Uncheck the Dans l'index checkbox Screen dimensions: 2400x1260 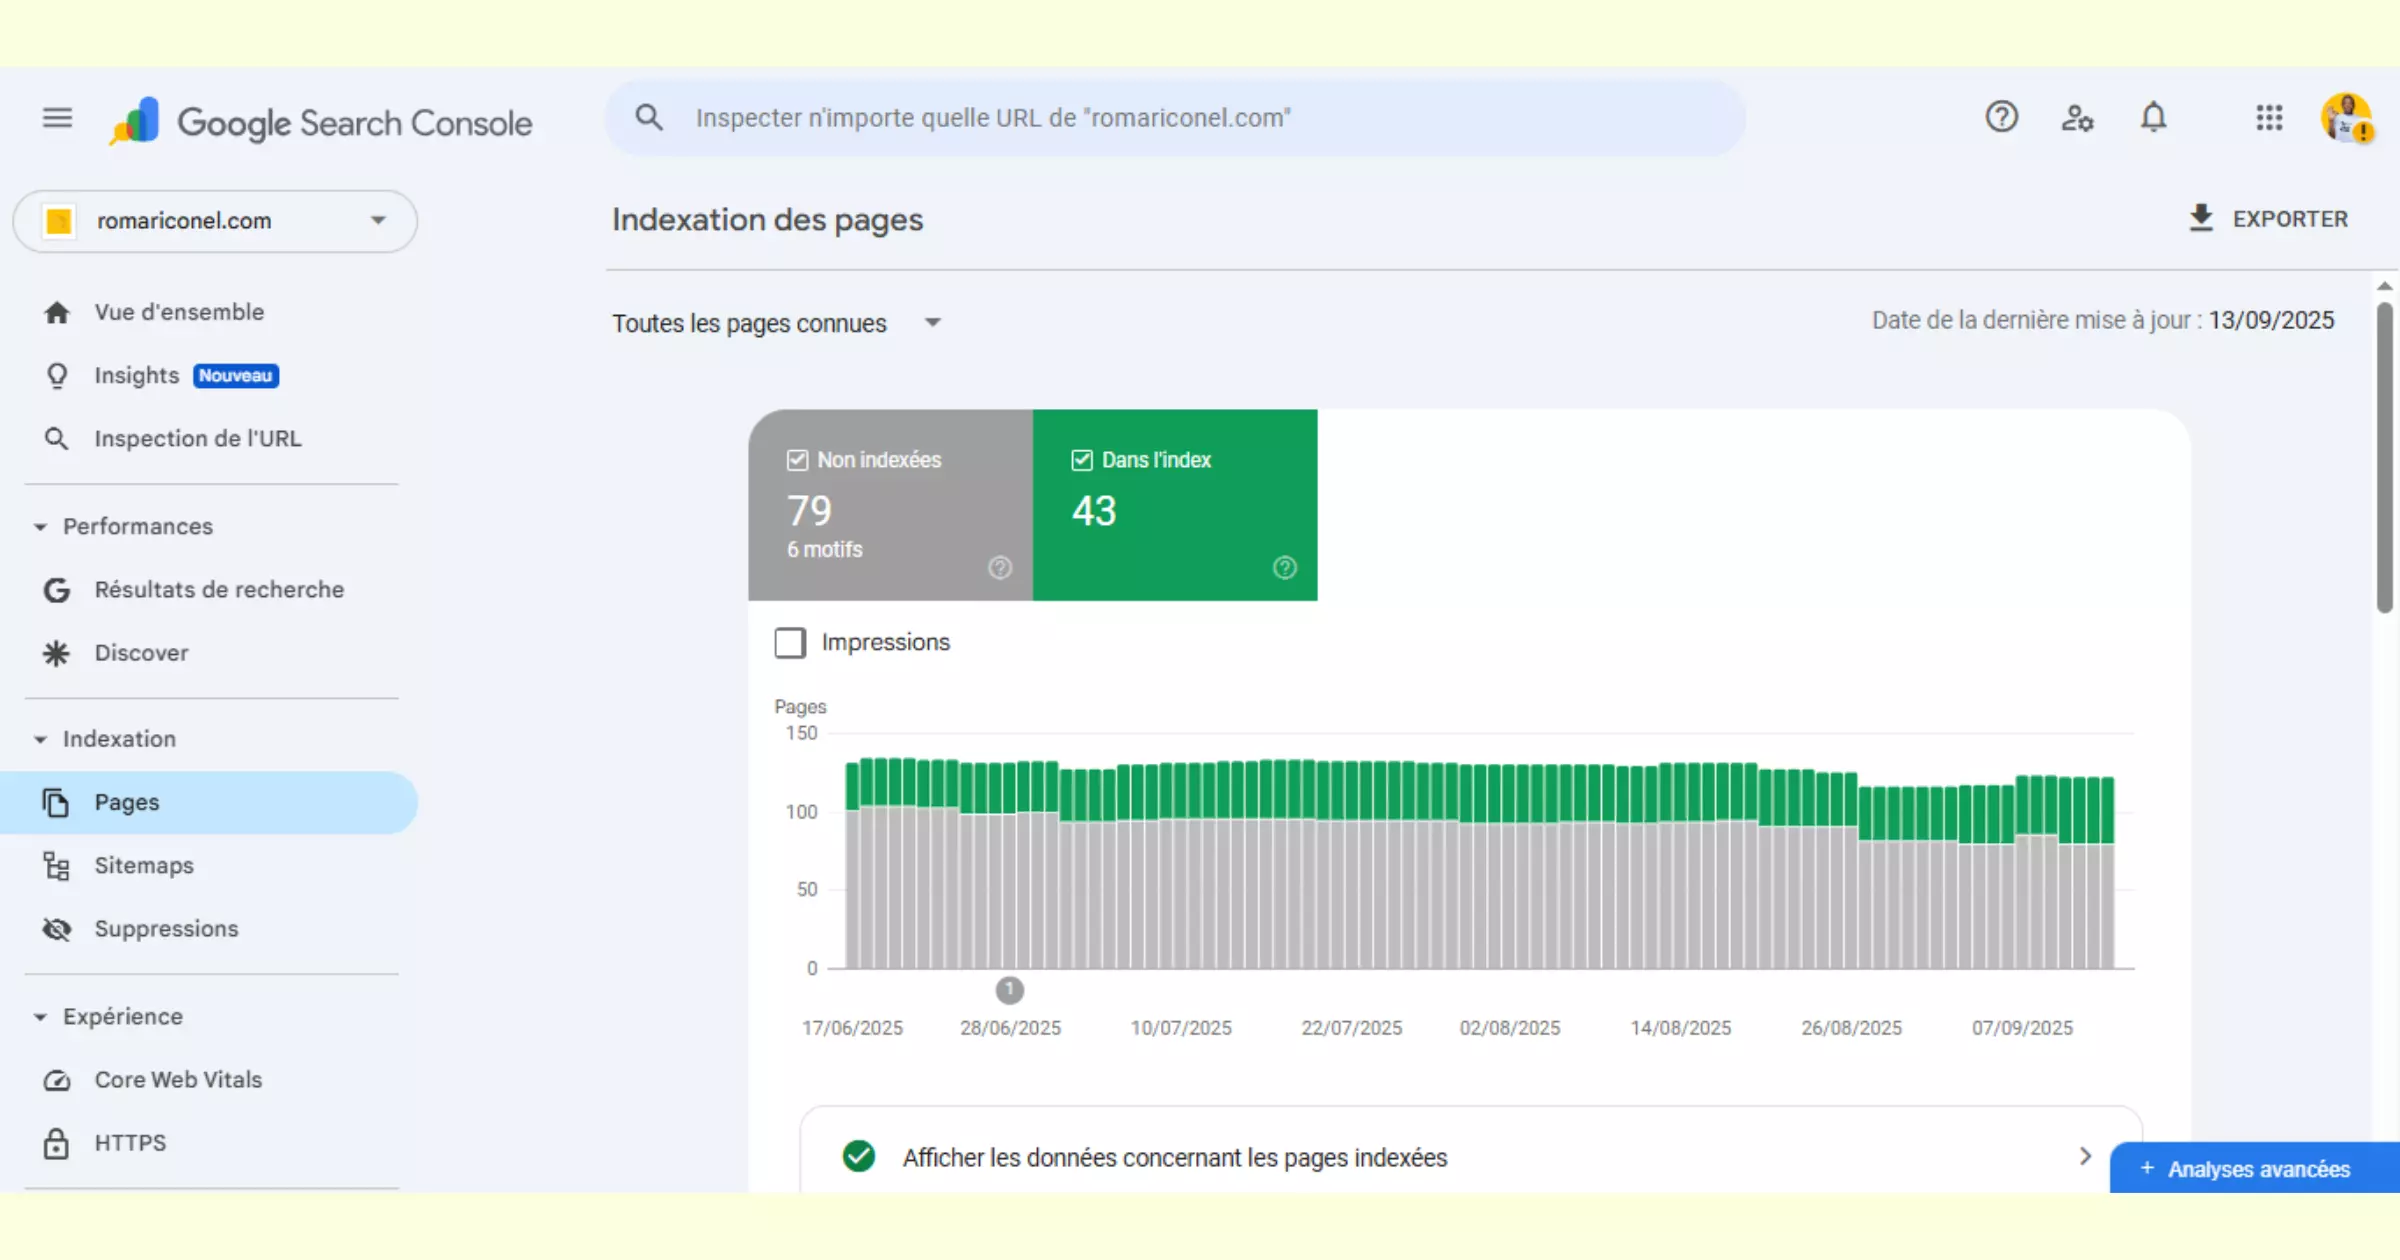pyautogui.click(x=1082, y=460)
